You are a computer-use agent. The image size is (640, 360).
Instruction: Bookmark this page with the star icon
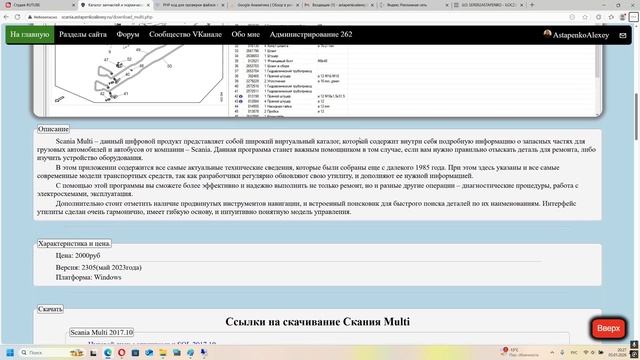(585, 17)
